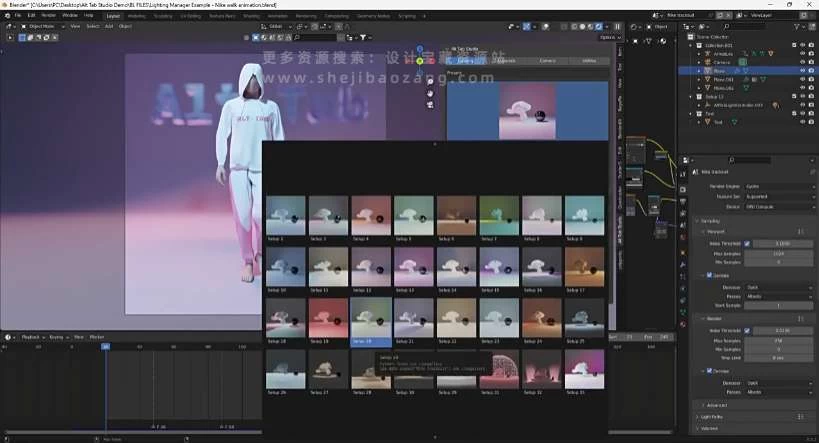Viewport: 819px width, 443px height.
Task: Click the viewport zoom magnifier gizmo icon
Action: coord(430,82)
